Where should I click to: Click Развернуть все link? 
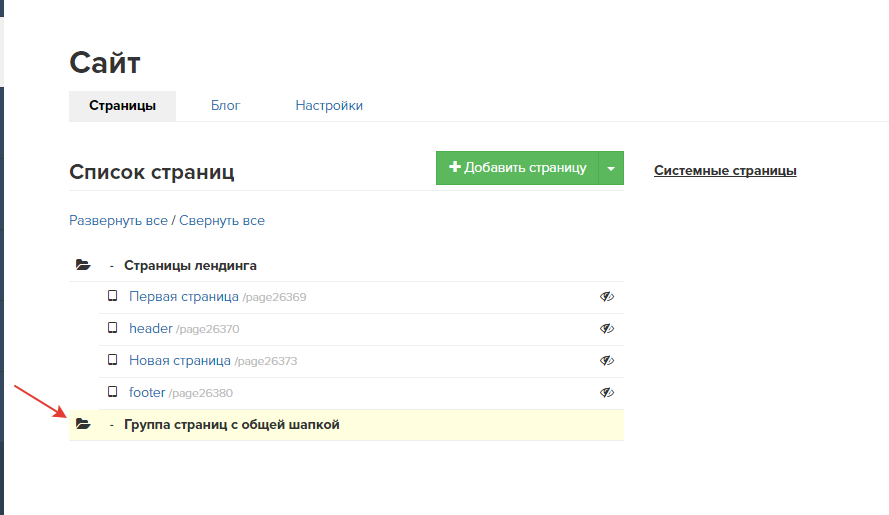coord(118,221)
